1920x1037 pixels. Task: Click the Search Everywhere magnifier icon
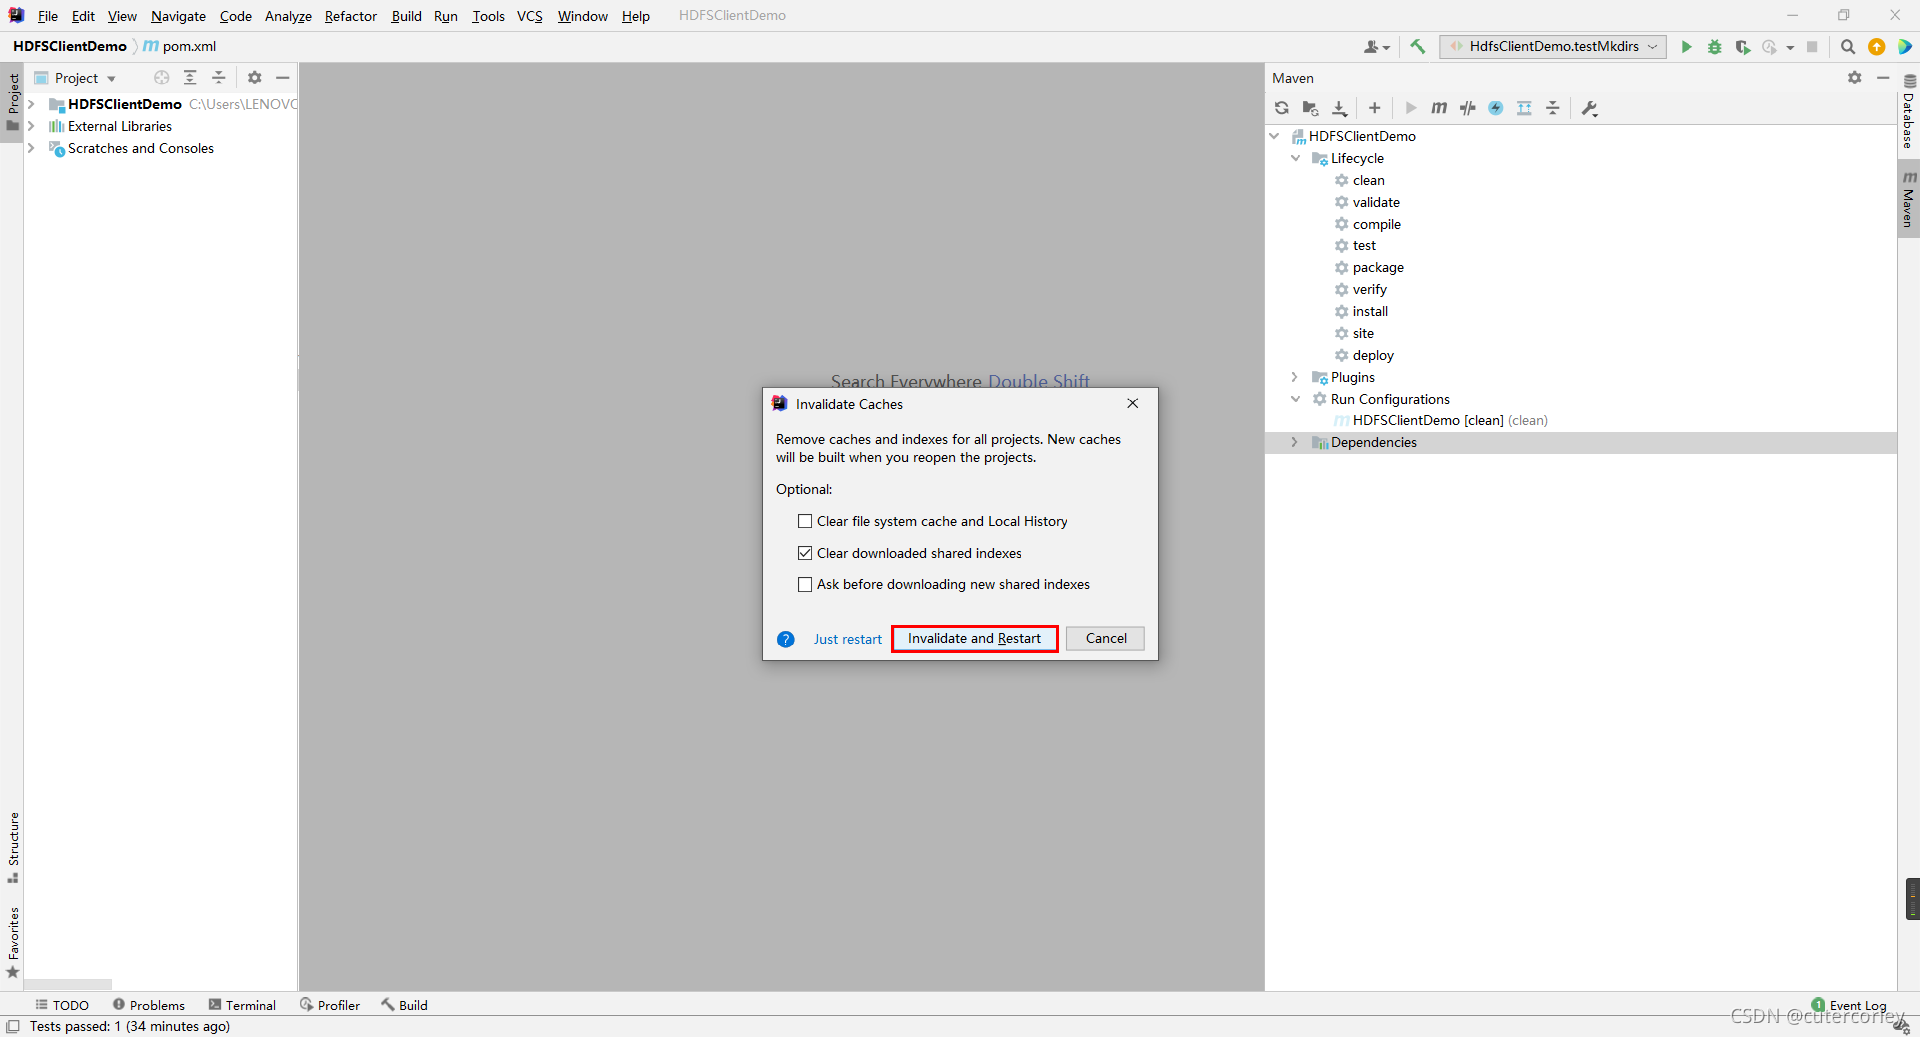click(x=1848, y=46)
